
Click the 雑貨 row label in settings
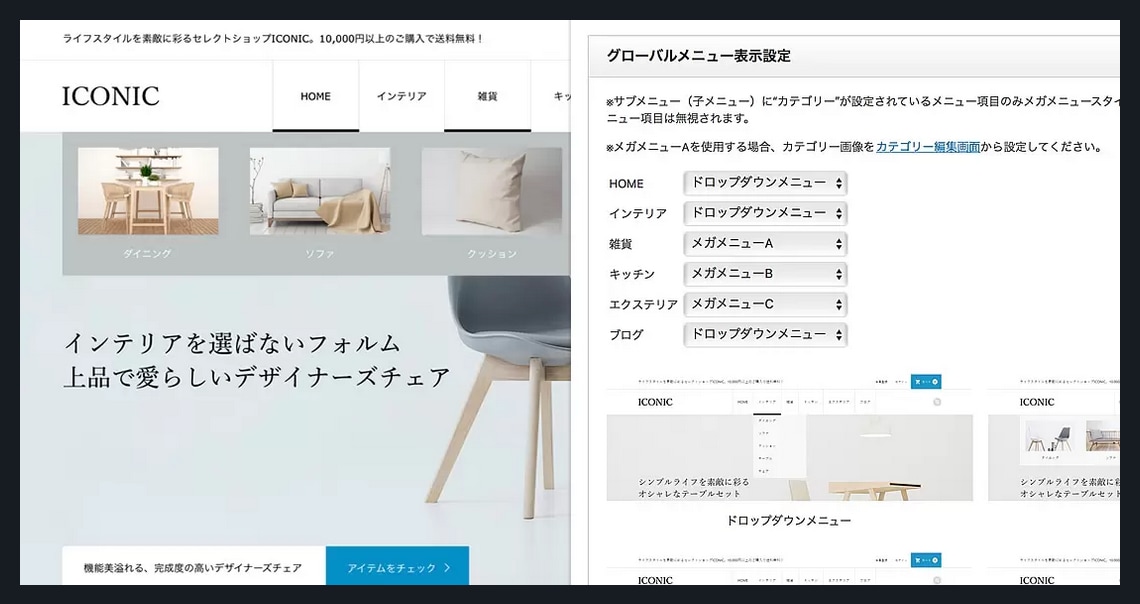coord(621,244)
